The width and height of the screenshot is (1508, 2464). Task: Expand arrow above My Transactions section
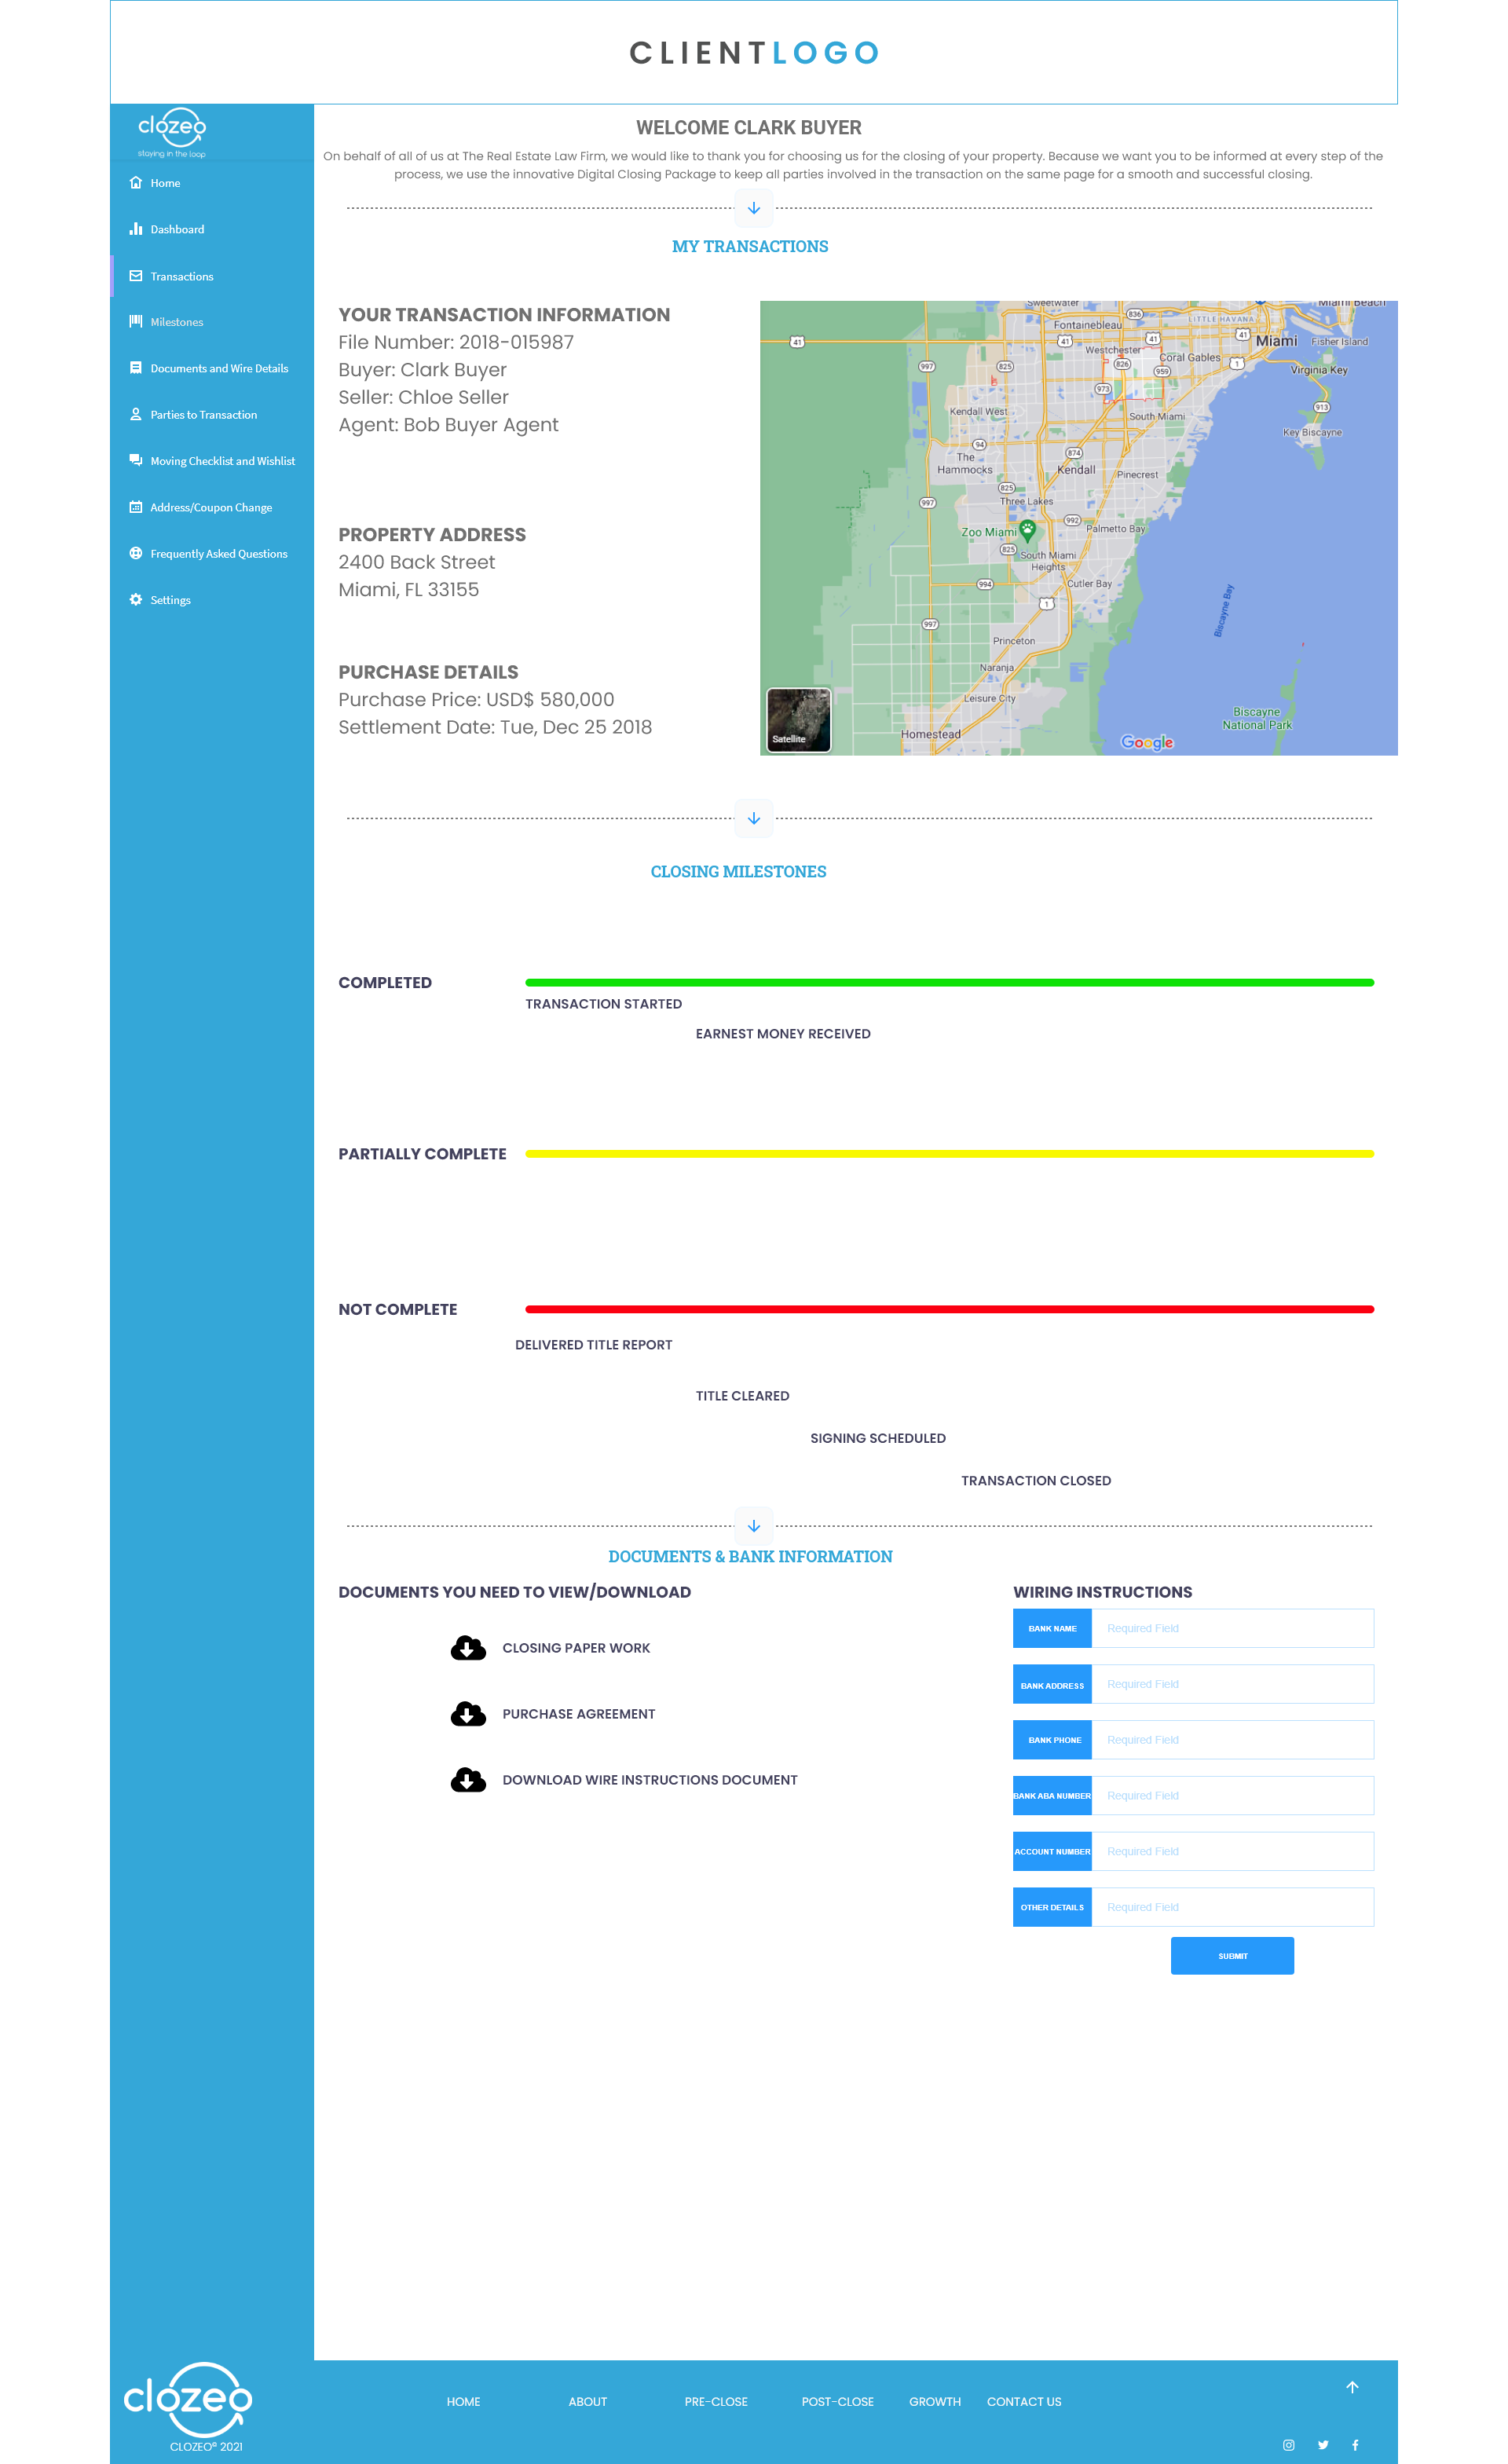point(754,208)
